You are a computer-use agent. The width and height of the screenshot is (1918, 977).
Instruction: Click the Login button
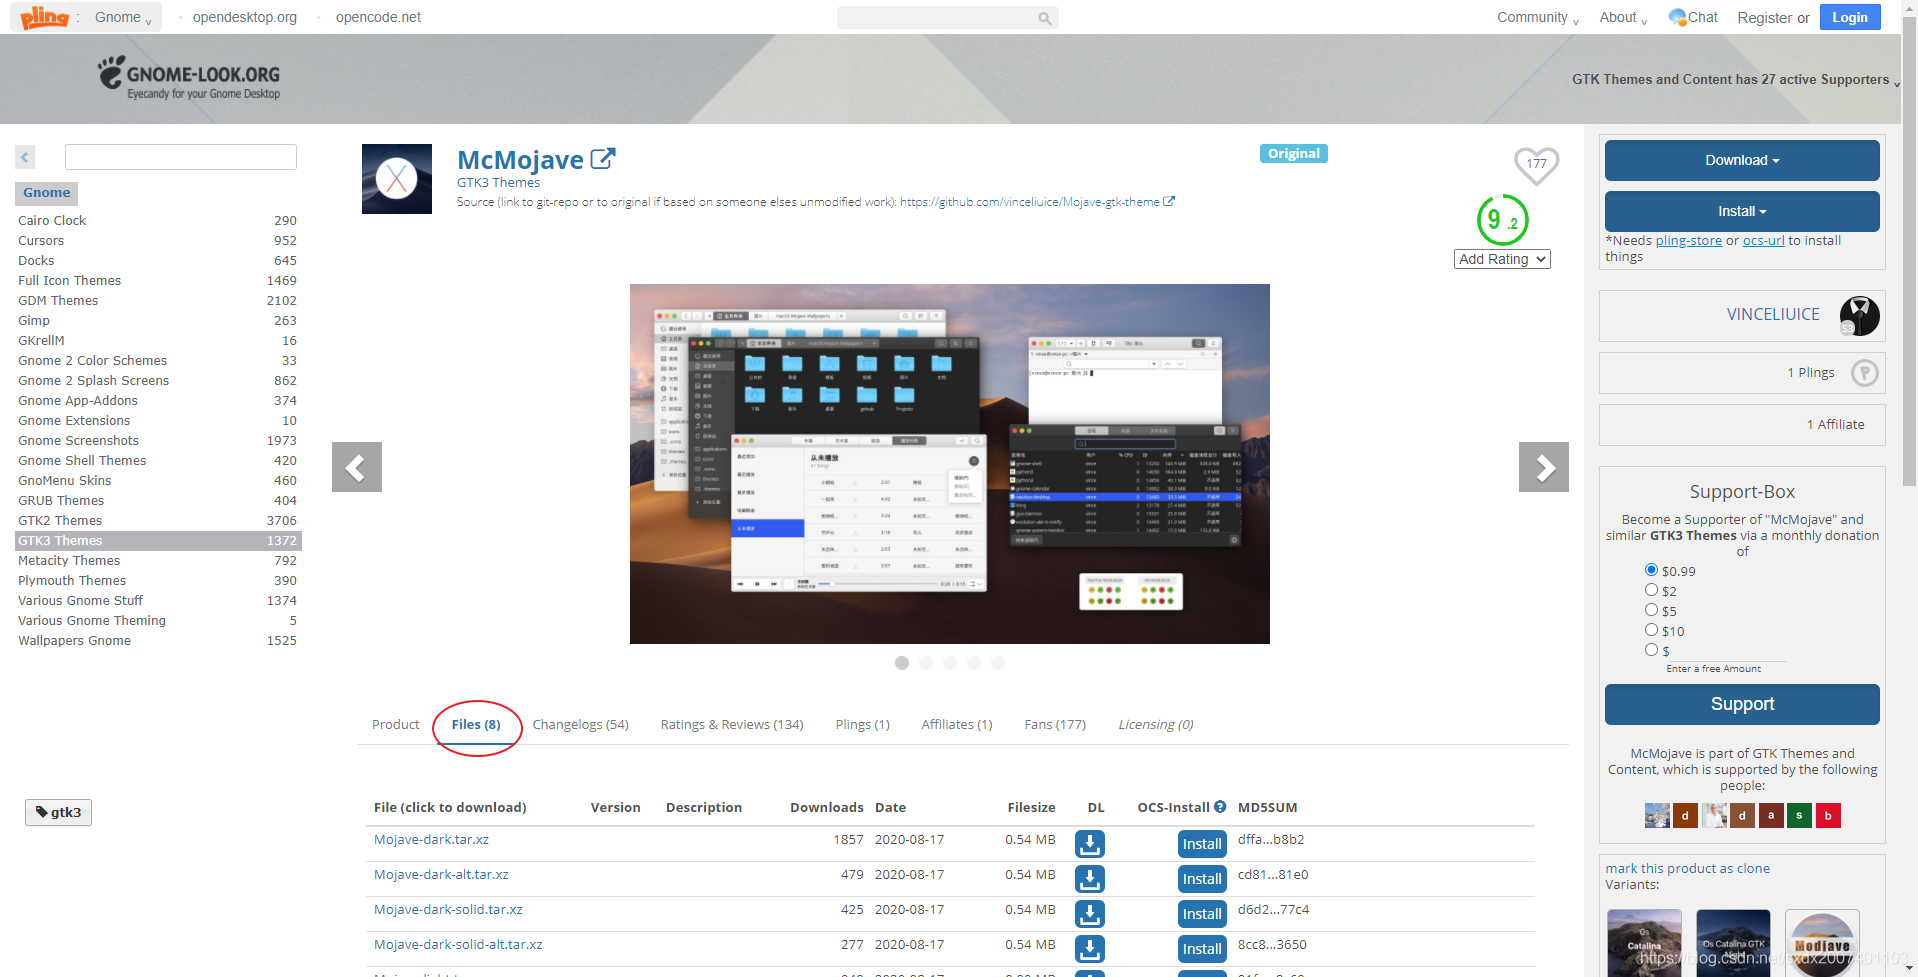click(x=1850, y=17)
